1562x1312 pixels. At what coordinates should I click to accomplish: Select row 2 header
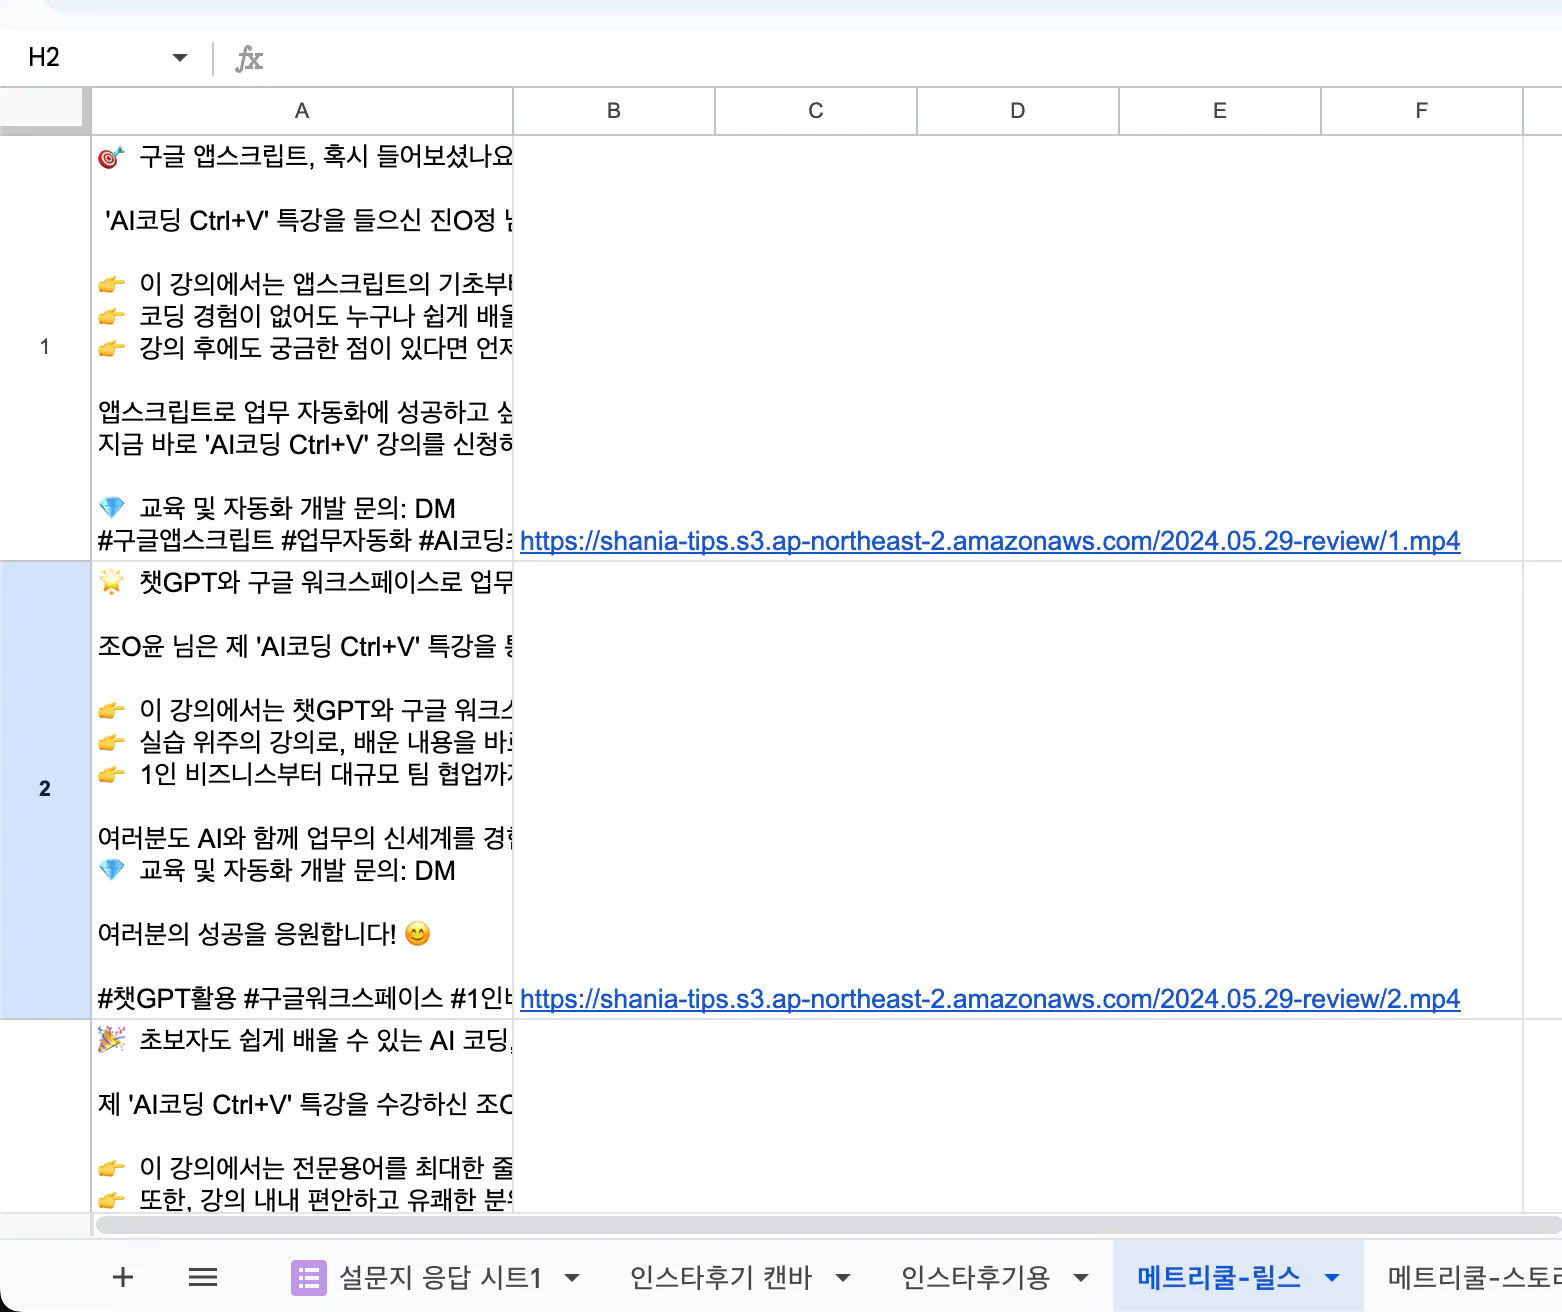tap(45, 789)
